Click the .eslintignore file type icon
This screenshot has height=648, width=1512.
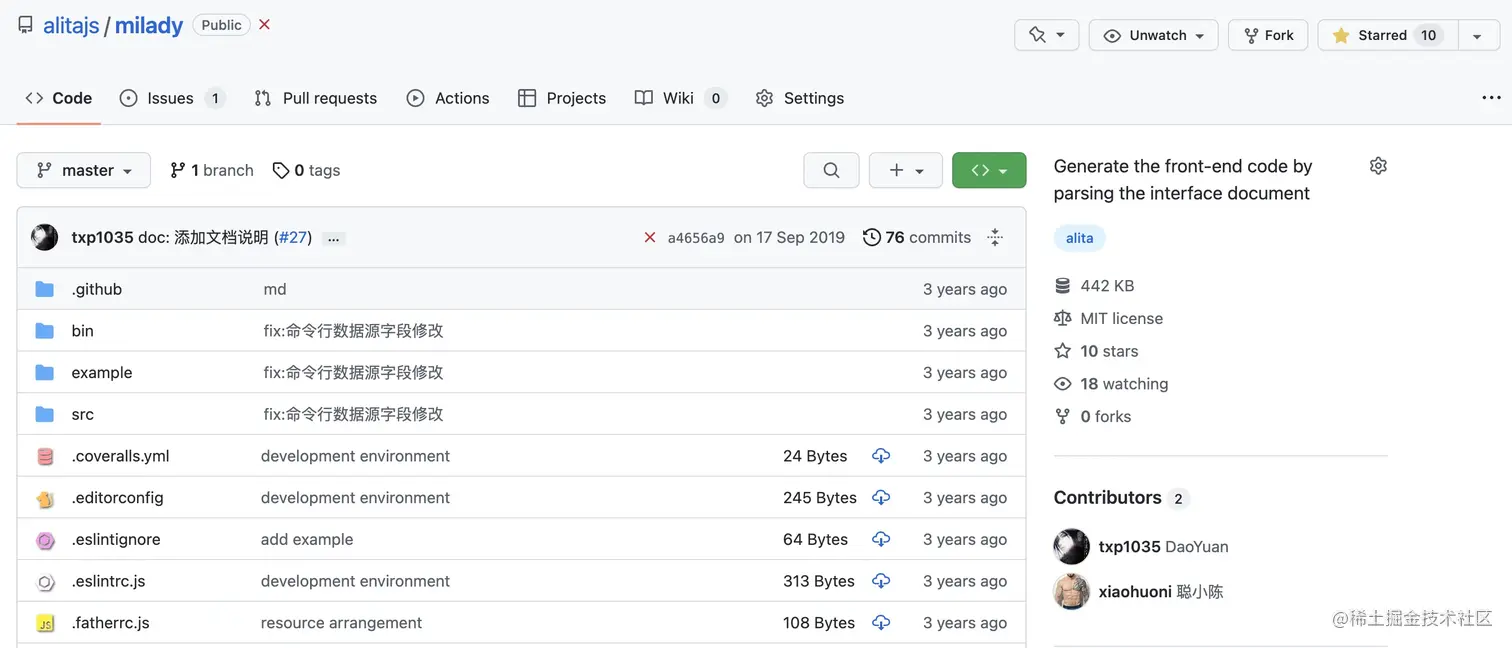click(x=45, y=540)
